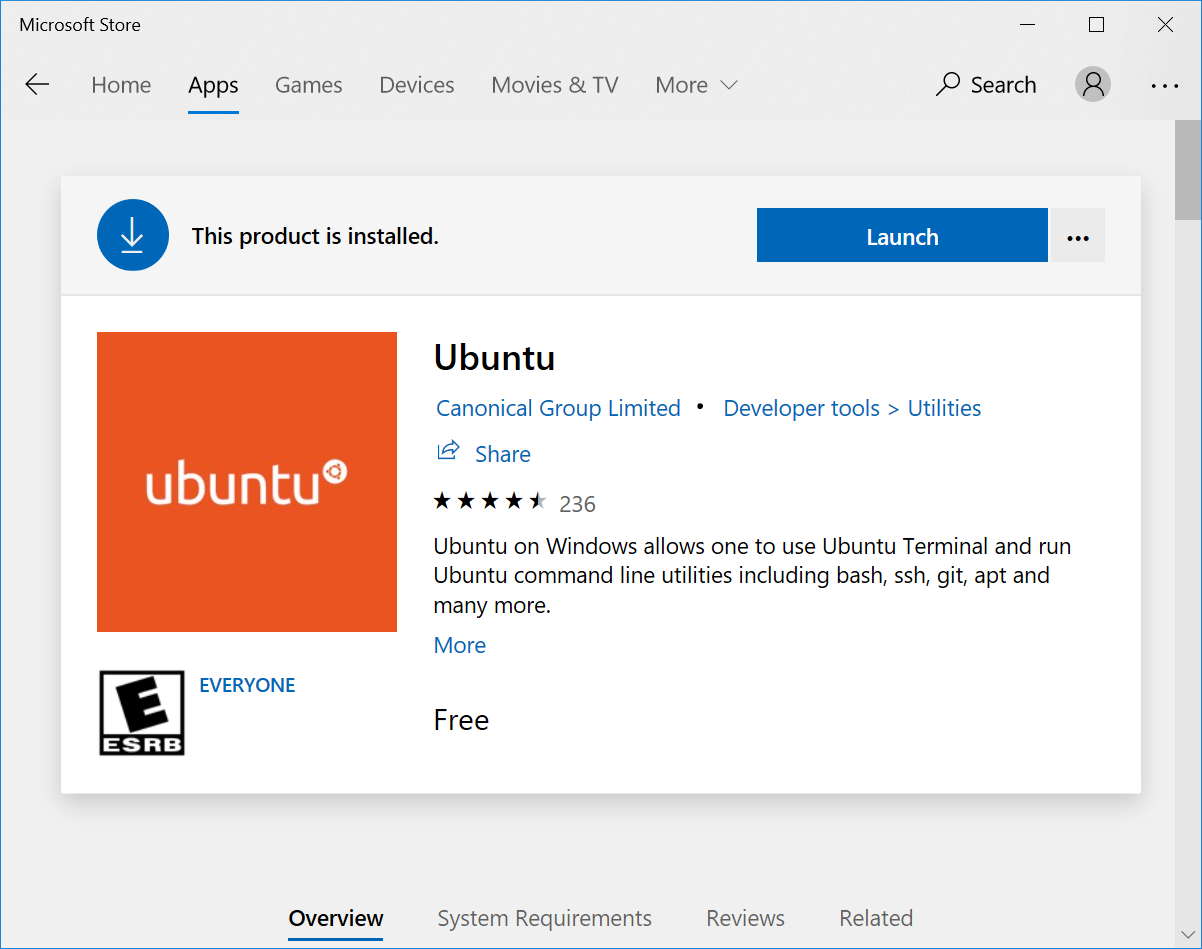Expand the More dropdown menu
This screenshot has height=949, width=1202.
(x=696, y=85)
